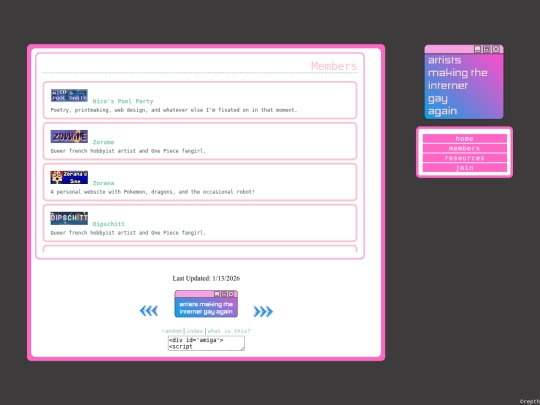Click the index webring link
540x405 pixels.
195,331
